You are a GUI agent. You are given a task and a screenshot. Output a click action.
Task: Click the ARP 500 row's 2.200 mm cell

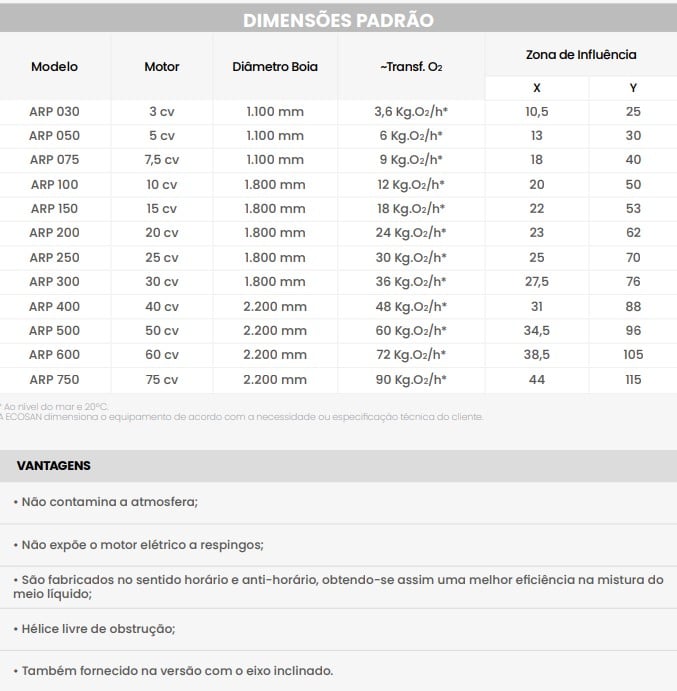[275, 331]
